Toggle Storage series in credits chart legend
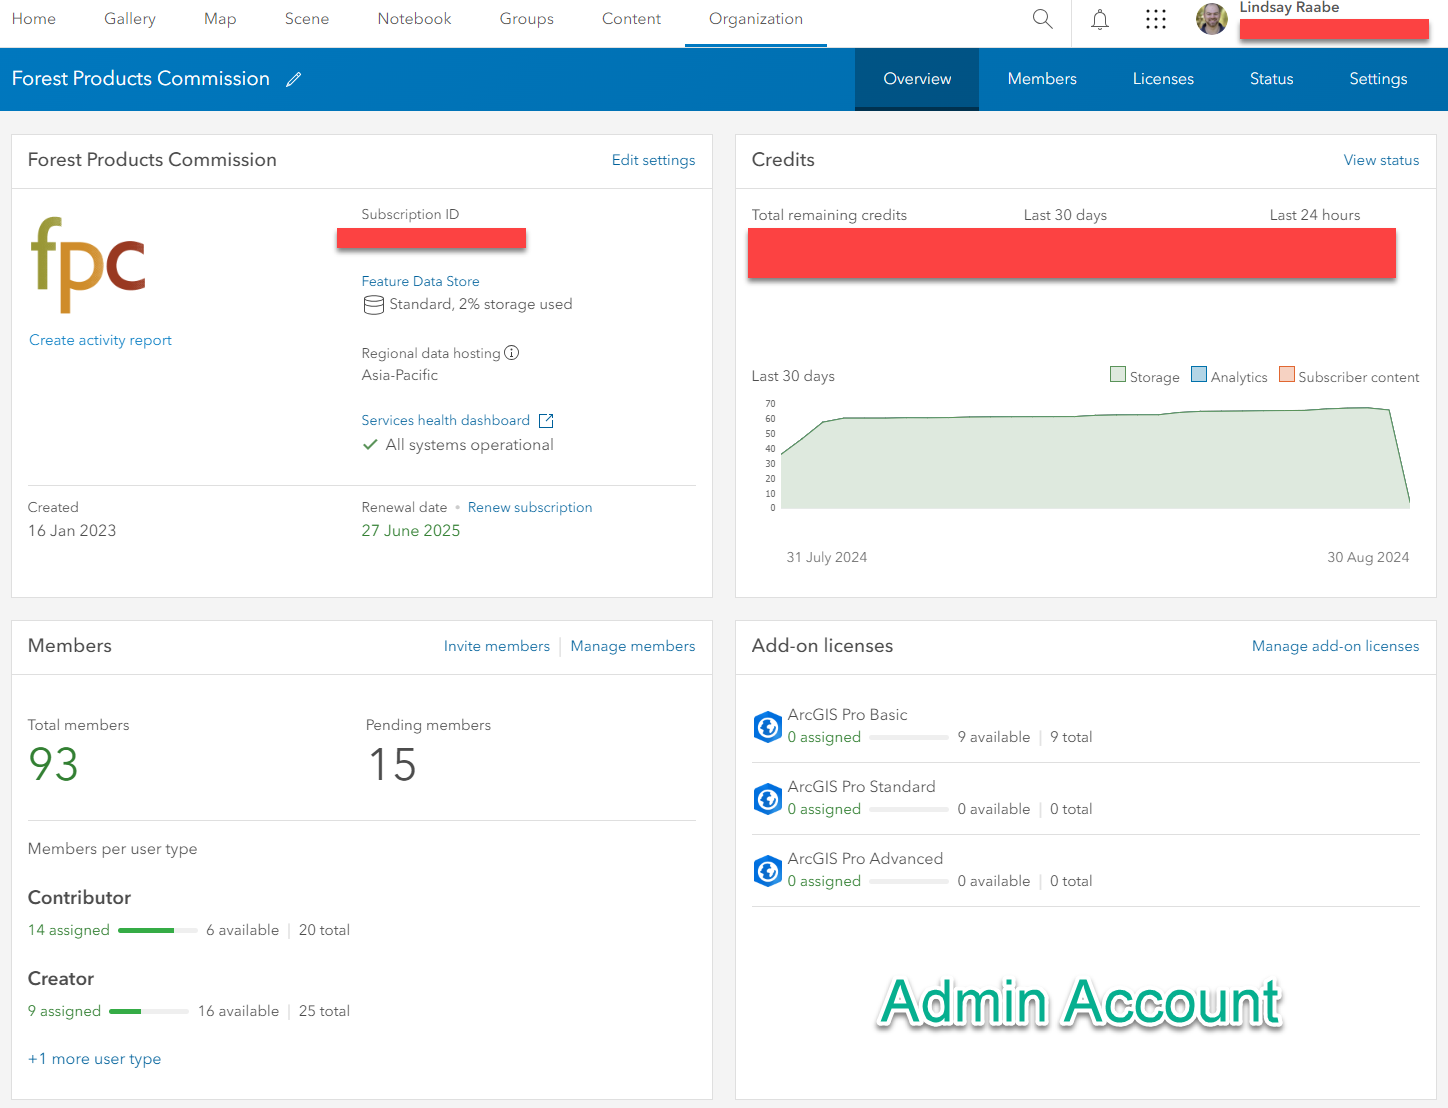Viewport: 1448px width, 1108px height. pos(1145,376)
